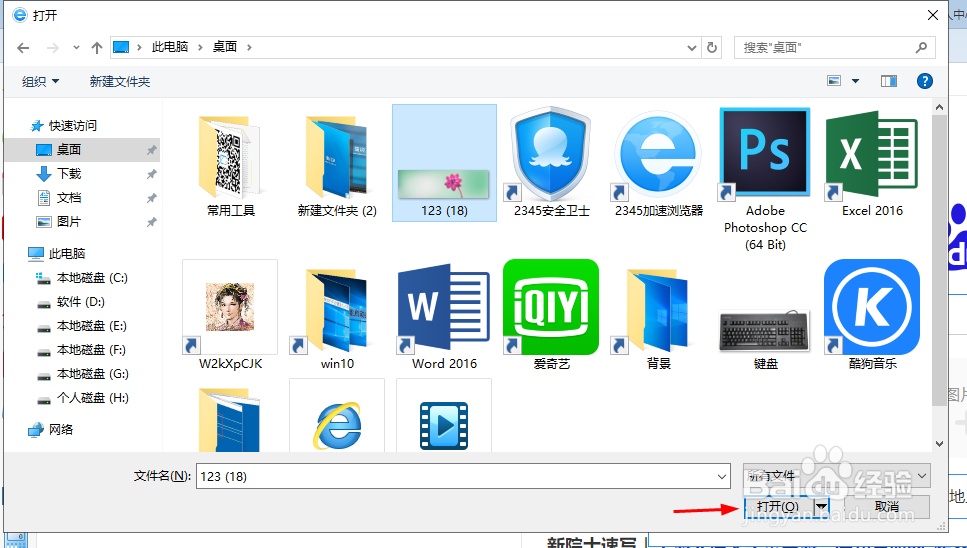
Task: Open 本地磁盘 (G:) drive
Action: (x=93, y=374)
